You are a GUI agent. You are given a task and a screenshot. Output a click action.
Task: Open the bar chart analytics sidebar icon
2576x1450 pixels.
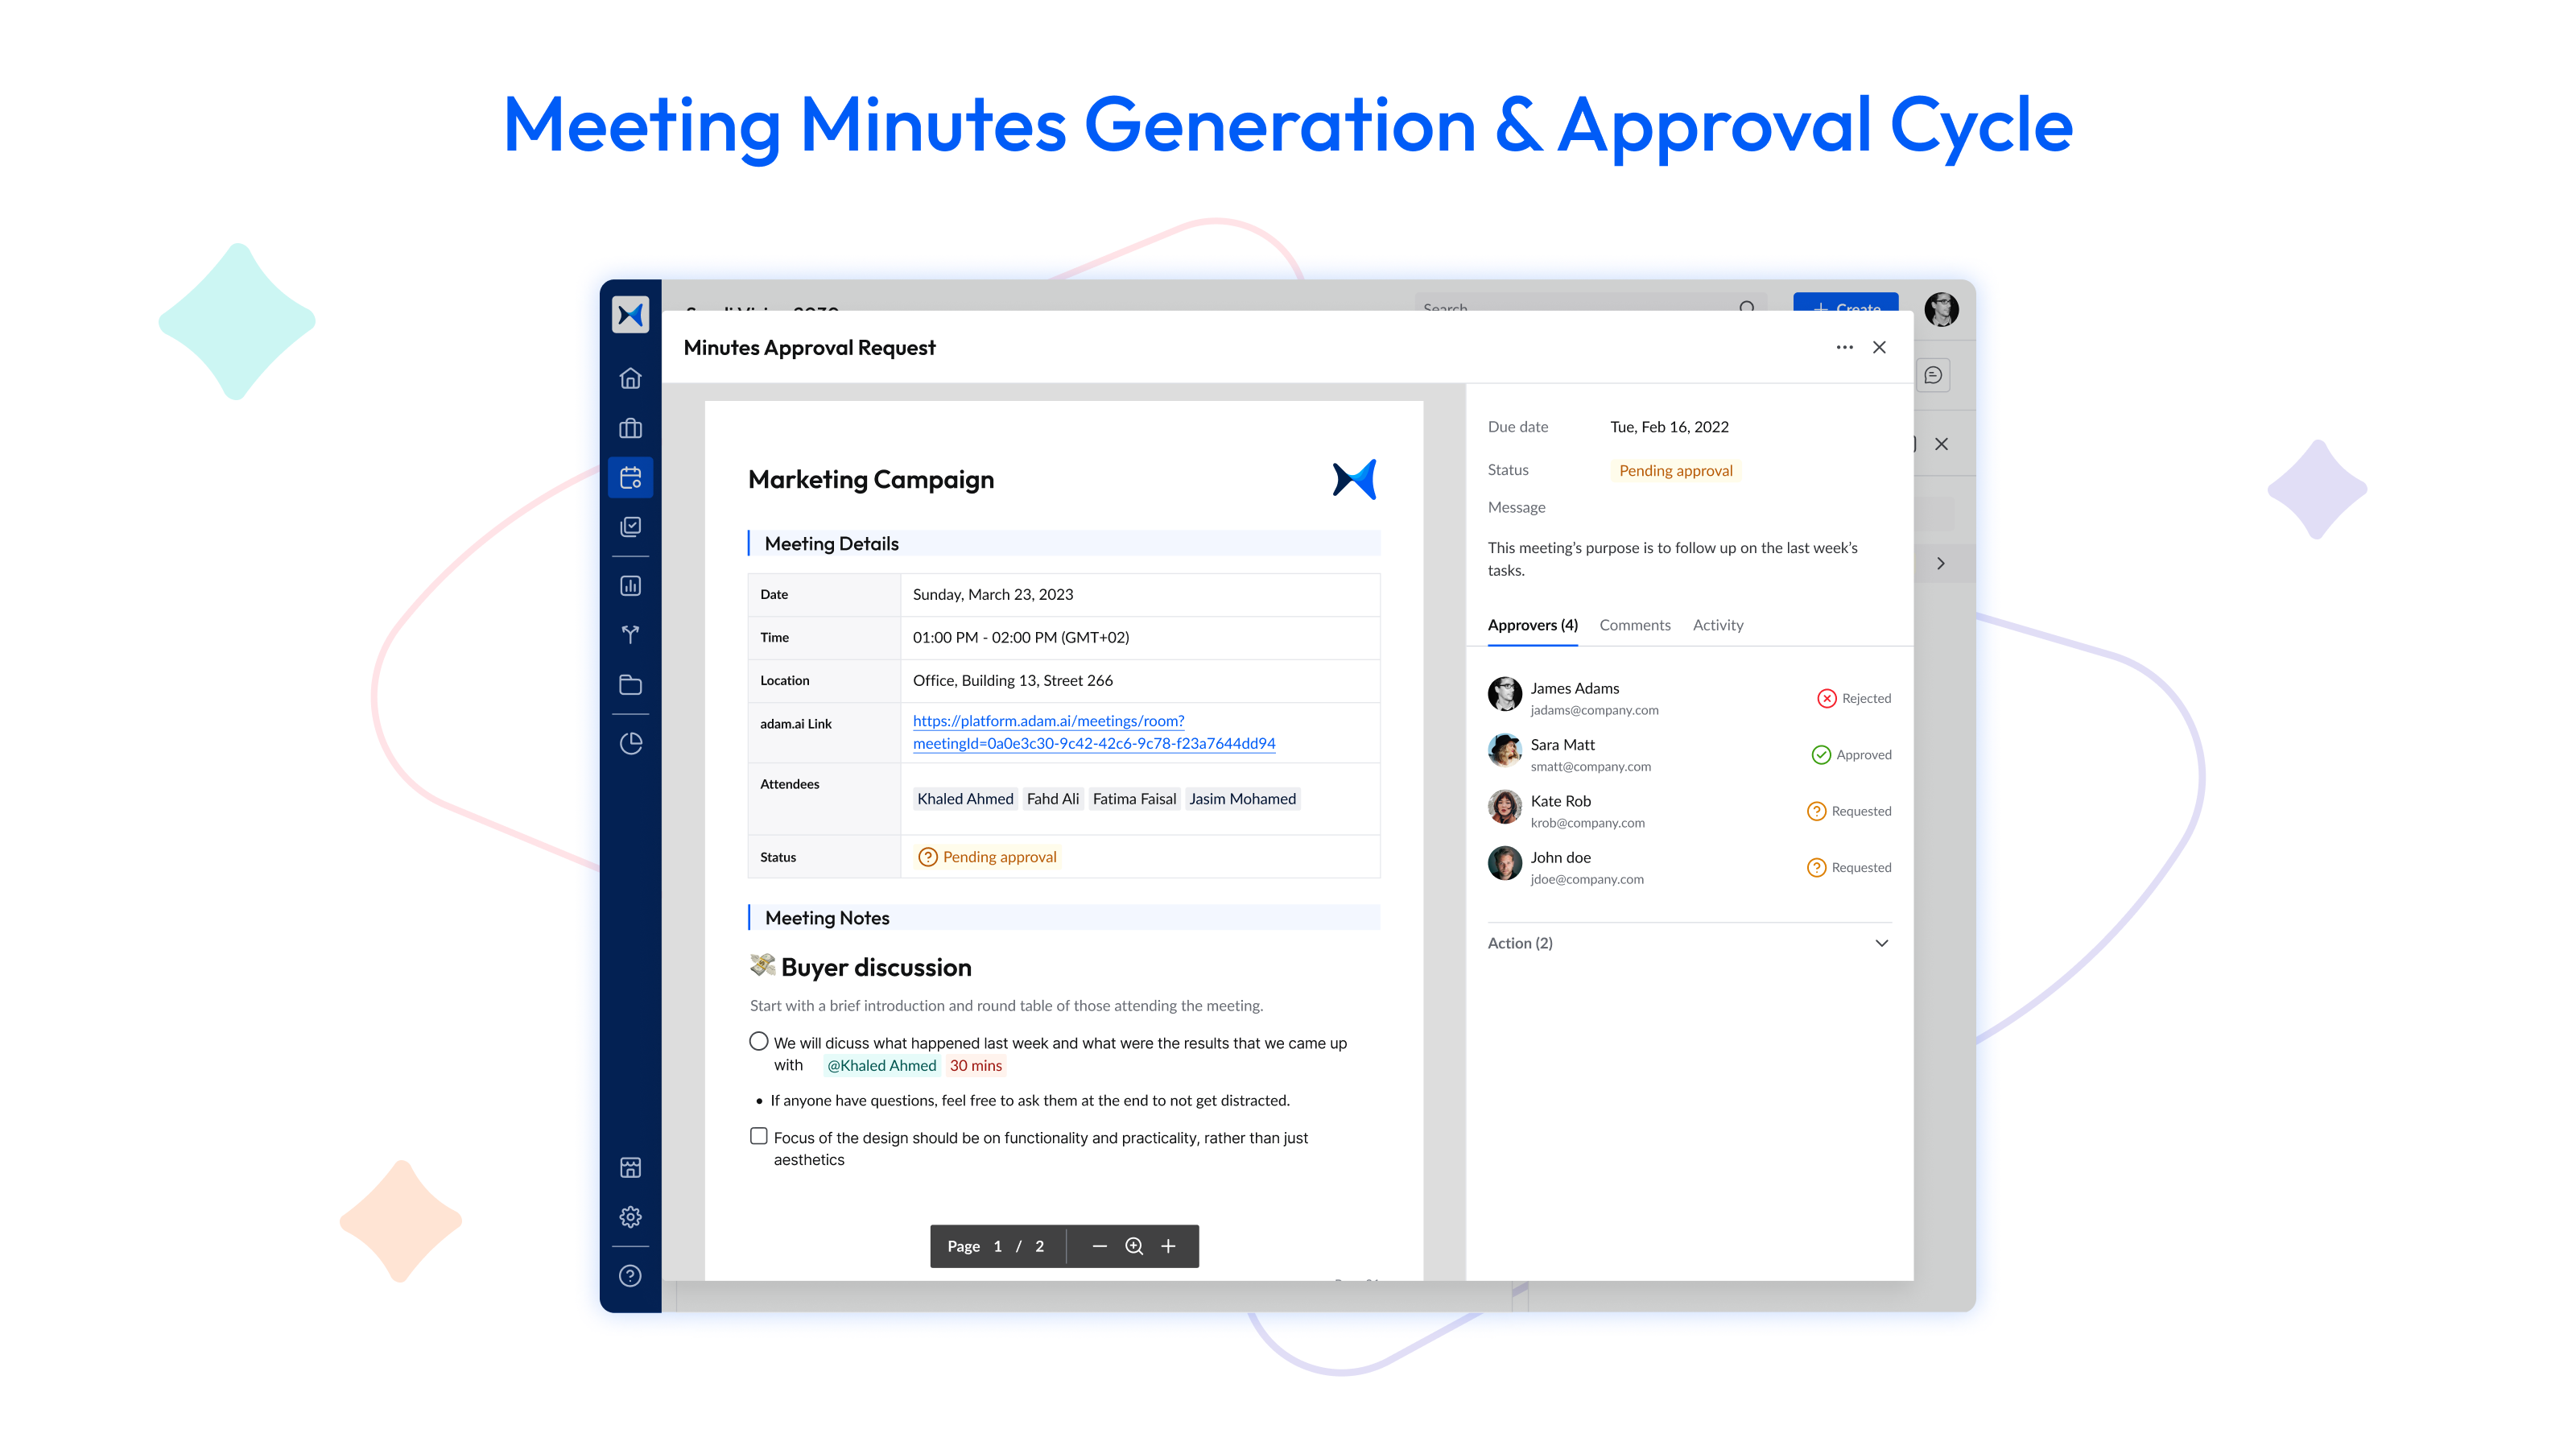(x=630, y=586)
